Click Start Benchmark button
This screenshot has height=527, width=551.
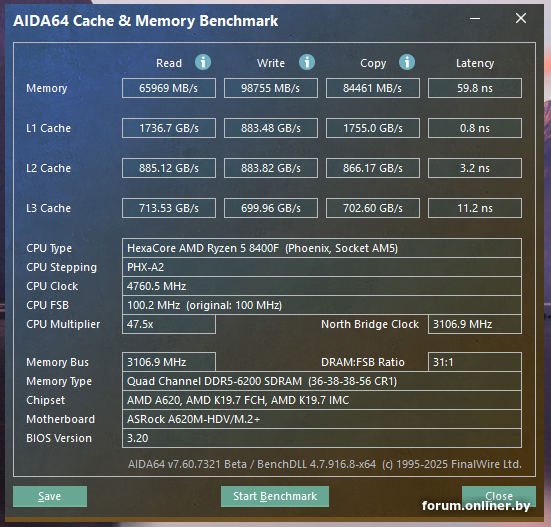coord(275,496)
